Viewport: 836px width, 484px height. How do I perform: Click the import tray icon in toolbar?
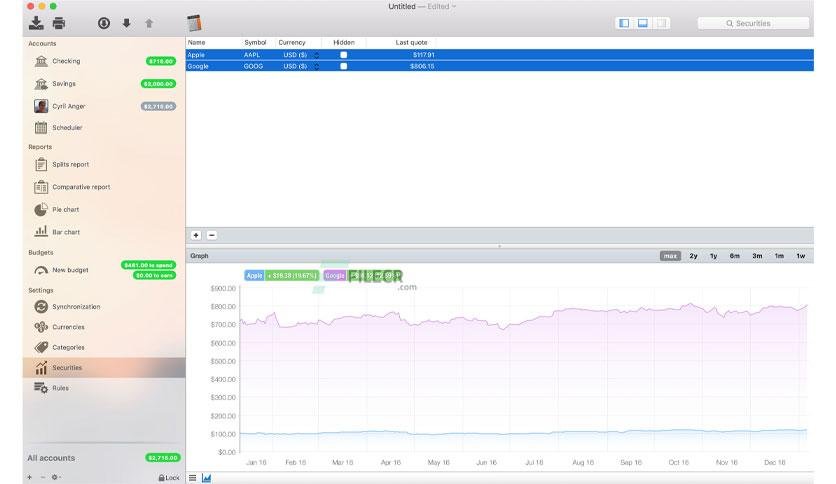click(x=36, y=23)
